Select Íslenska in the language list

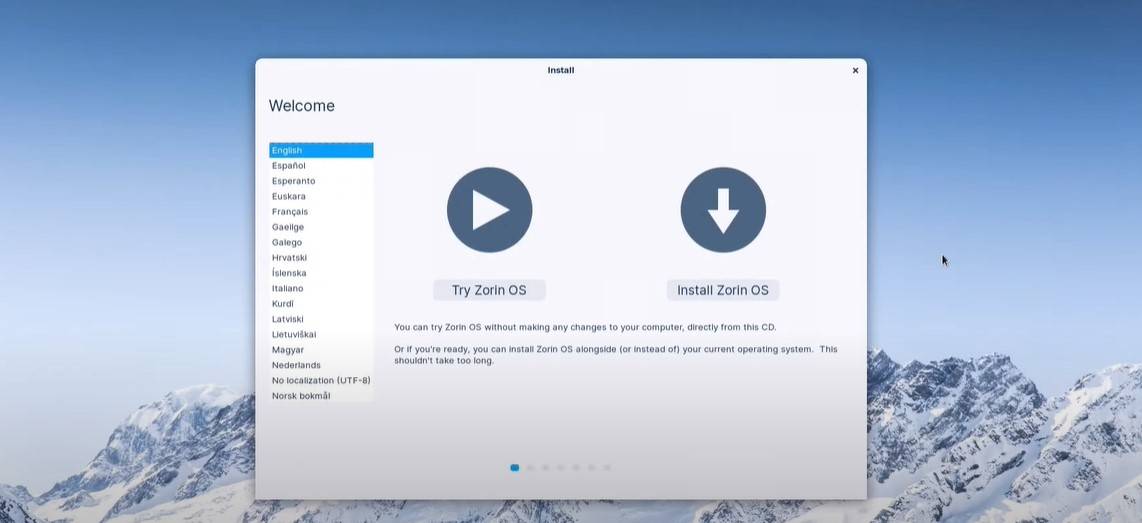click(321, 272)
